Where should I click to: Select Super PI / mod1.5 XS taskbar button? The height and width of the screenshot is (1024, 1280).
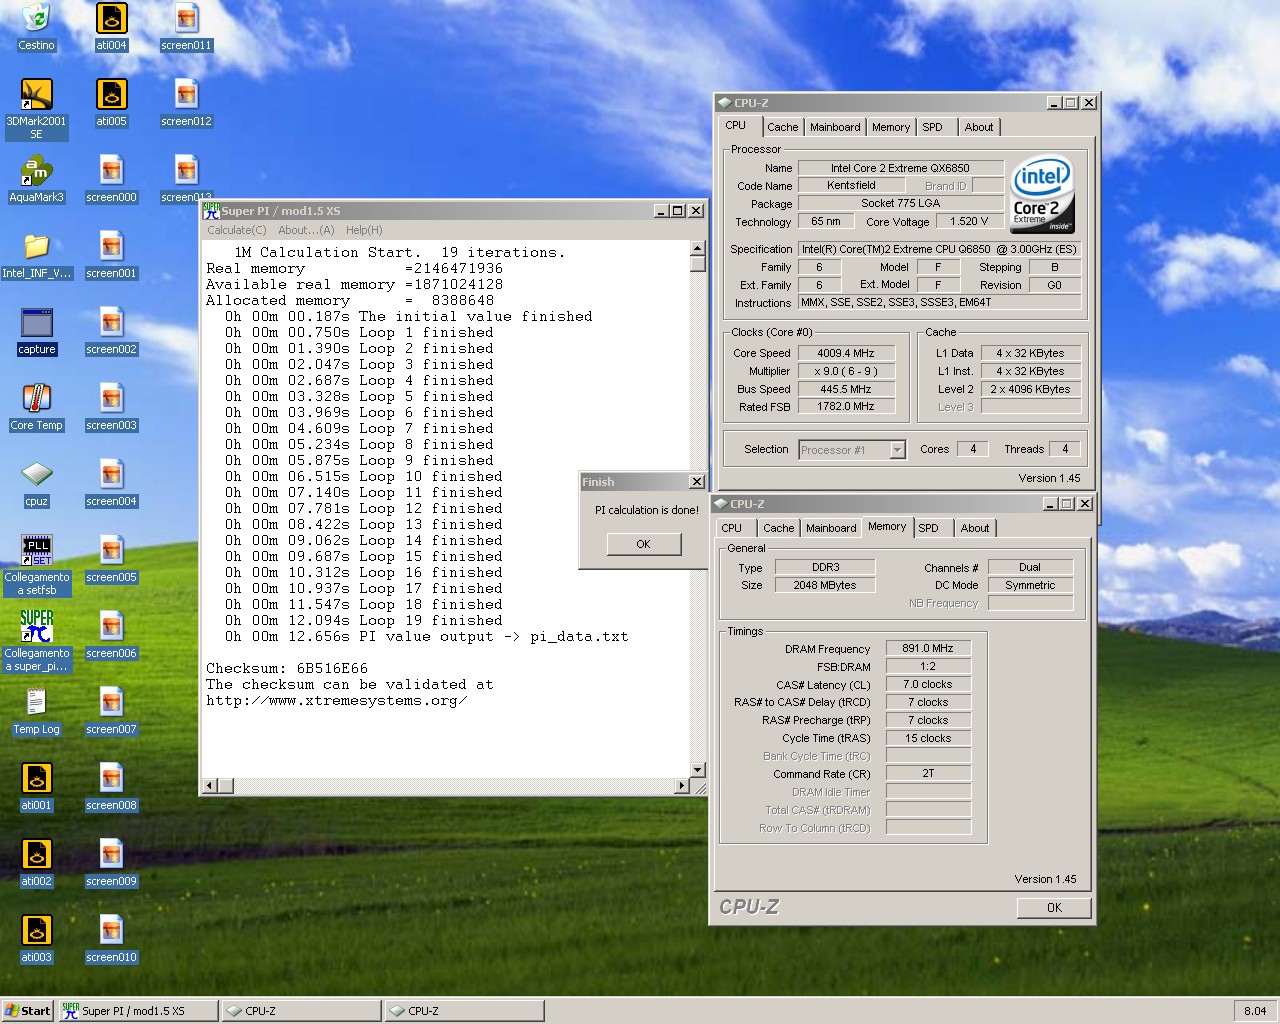click(138, 1011)
